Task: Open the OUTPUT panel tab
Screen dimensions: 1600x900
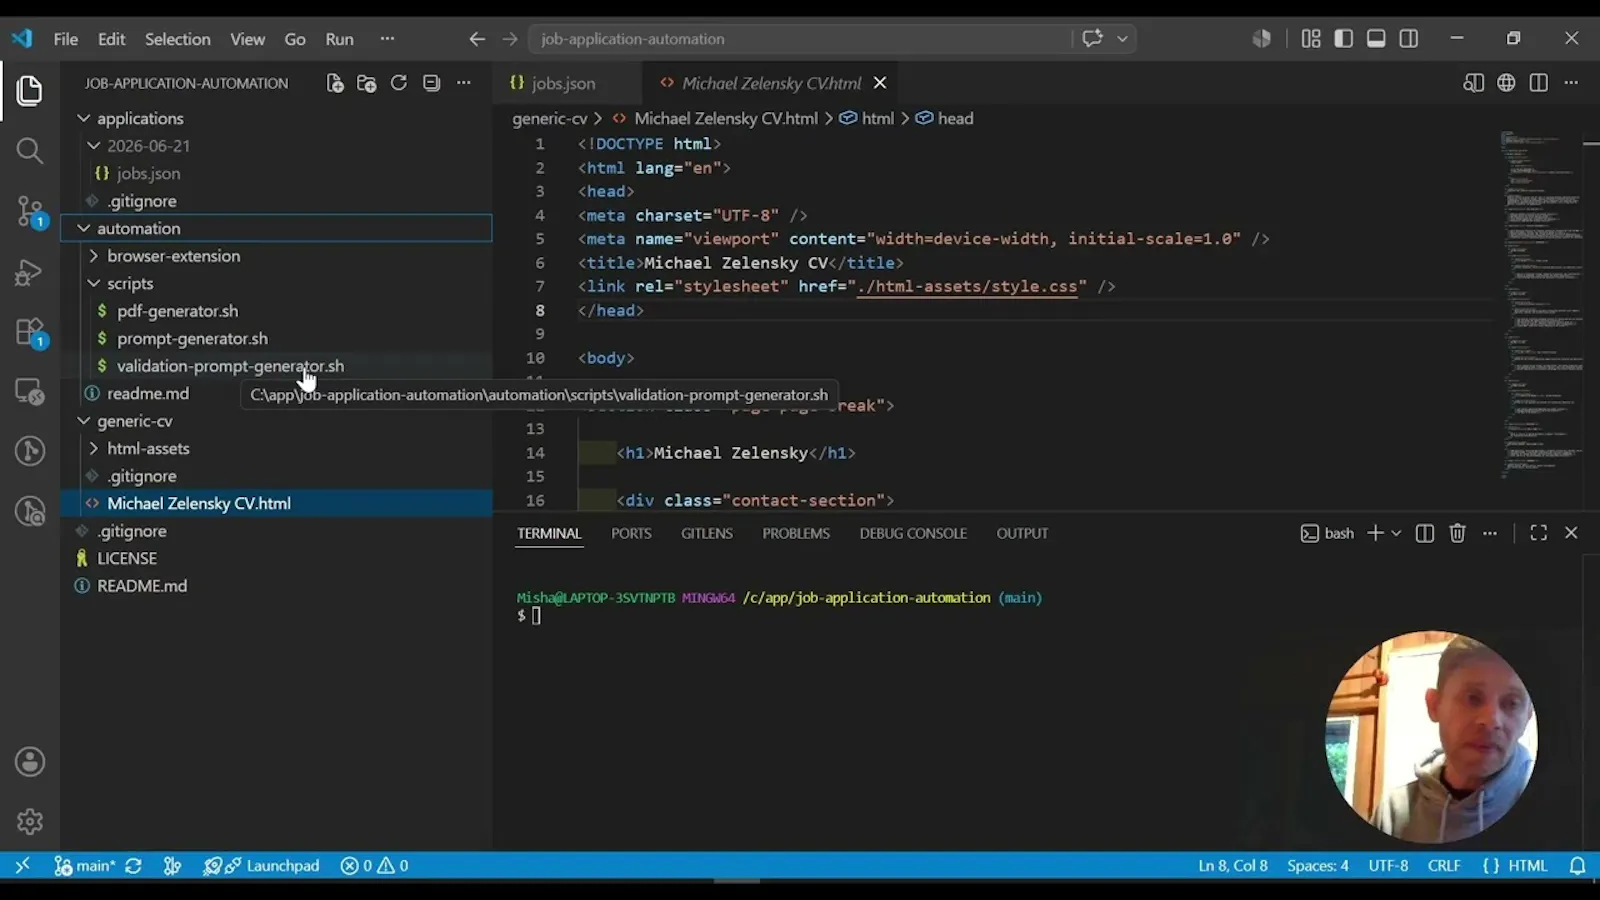Action: coord(1022,533)
